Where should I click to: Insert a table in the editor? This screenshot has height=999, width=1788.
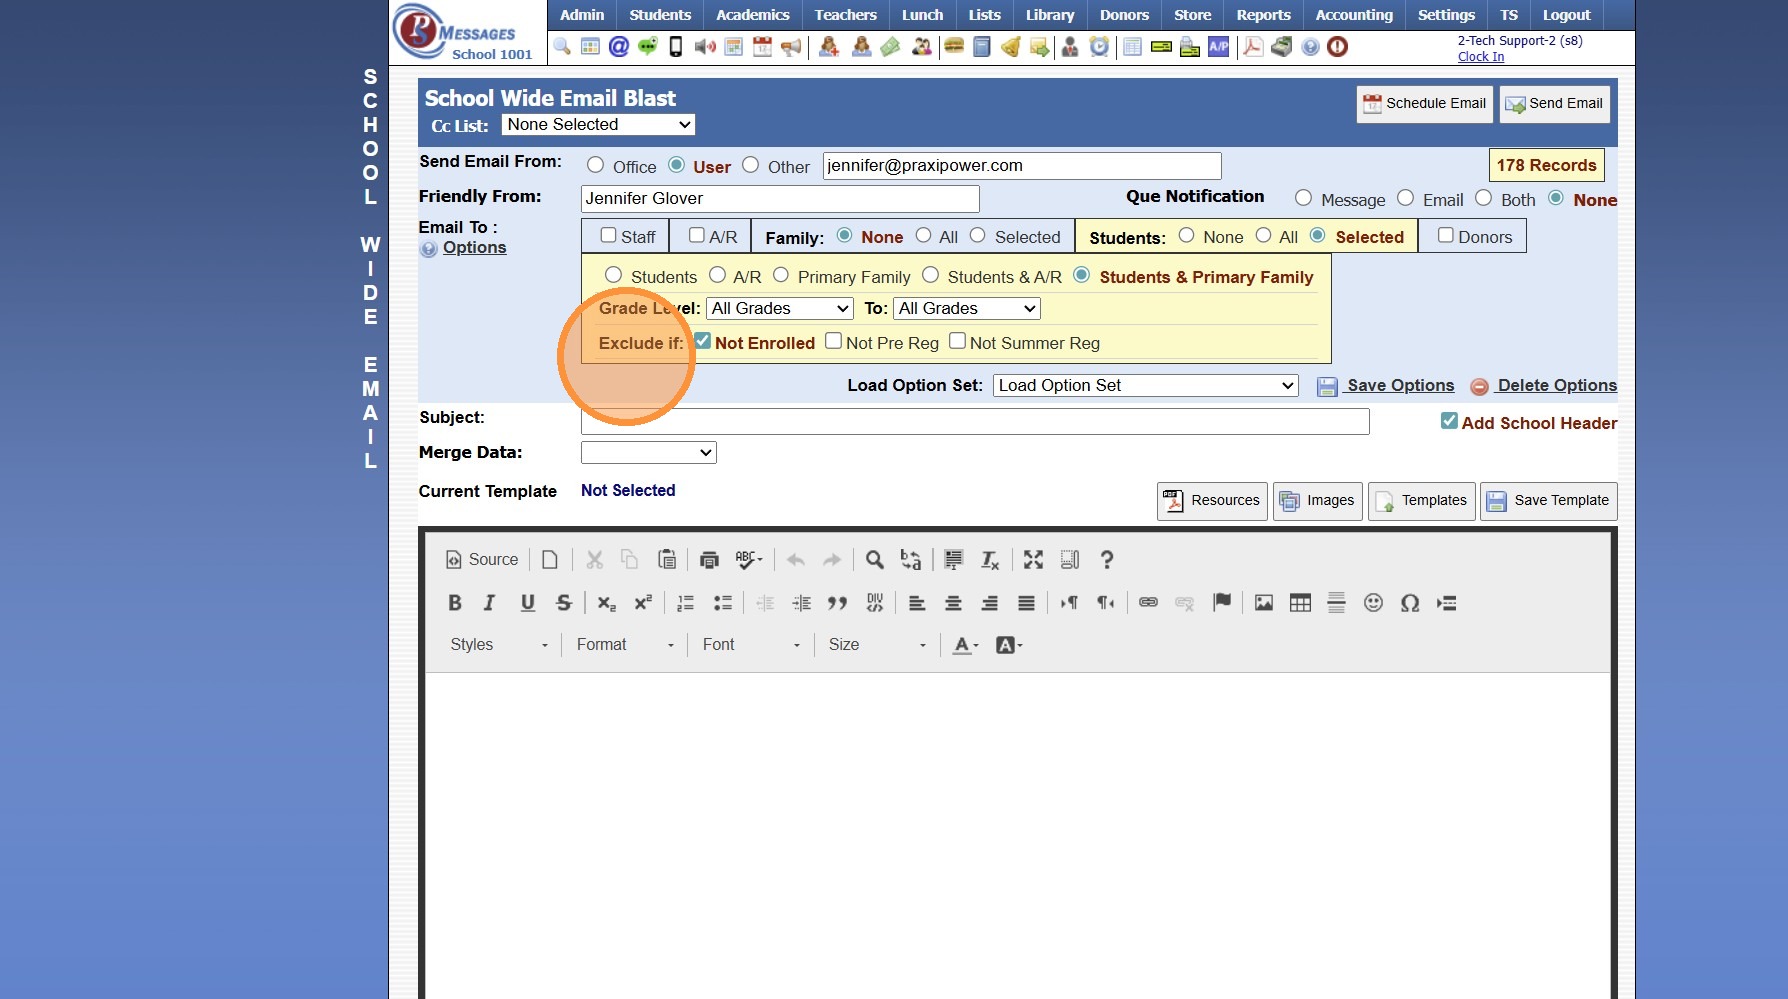[x=1300, y=603]
